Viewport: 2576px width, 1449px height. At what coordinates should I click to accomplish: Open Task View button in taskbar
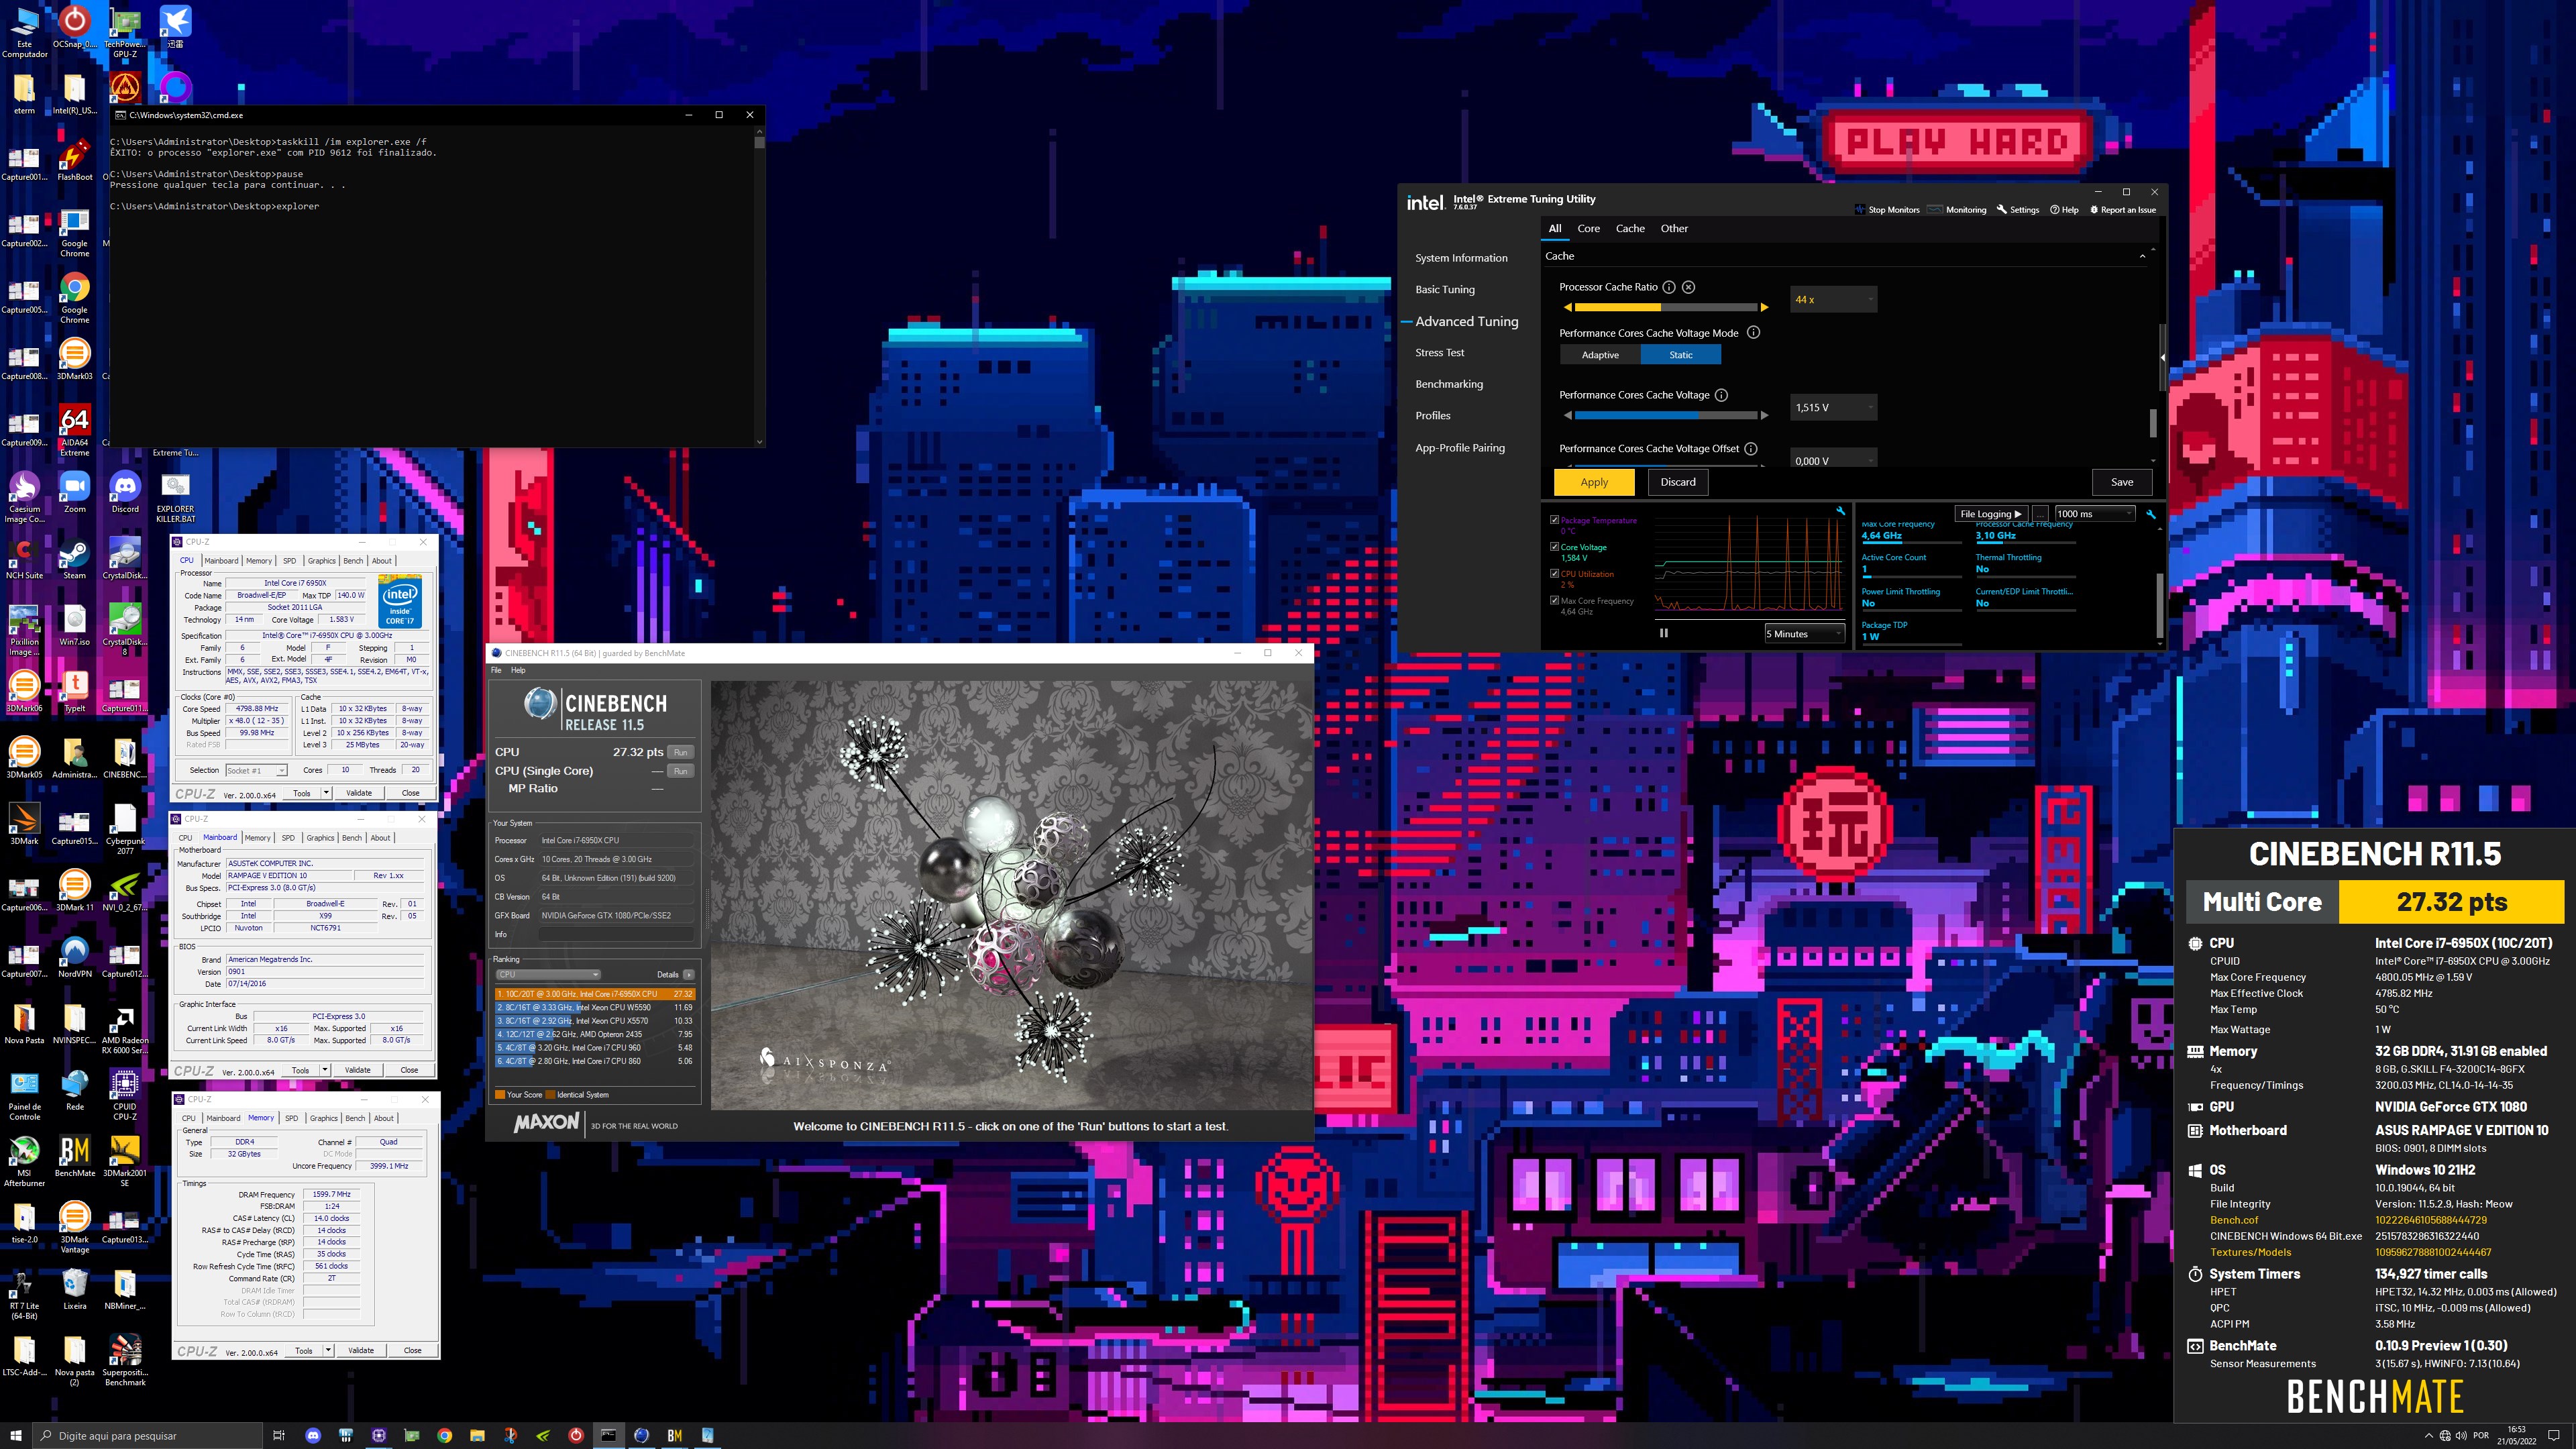[279, 1435]
